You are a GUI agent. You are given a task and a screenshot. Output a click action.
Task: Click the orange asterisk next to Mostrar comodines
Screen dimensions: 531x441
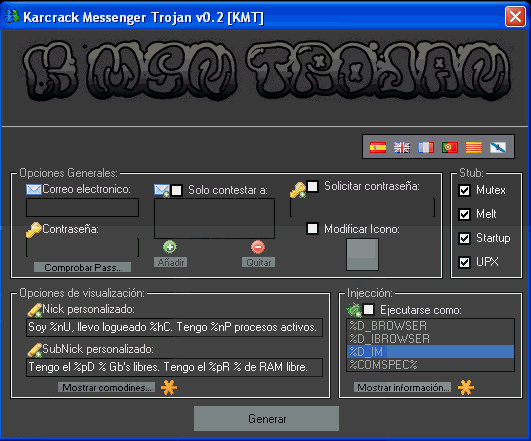click(169, 387)
